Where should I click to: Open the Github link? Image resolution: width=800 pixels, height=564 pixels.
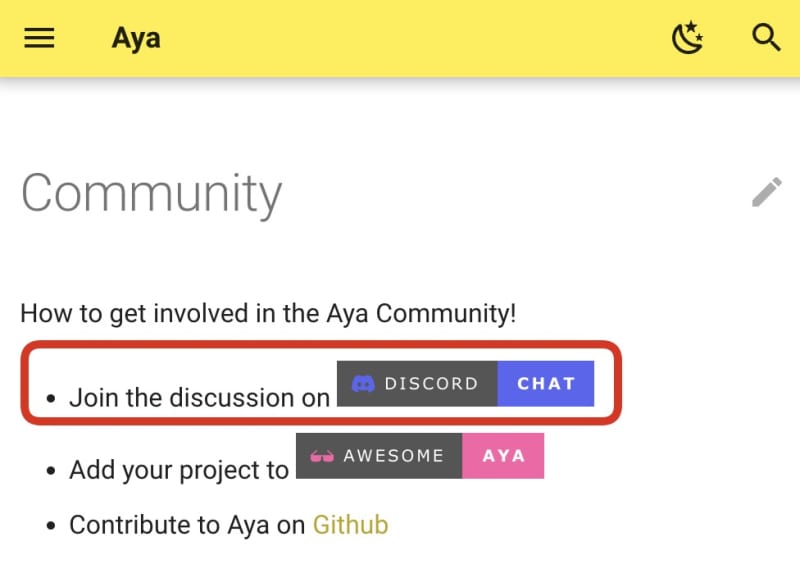pos(350,524)
